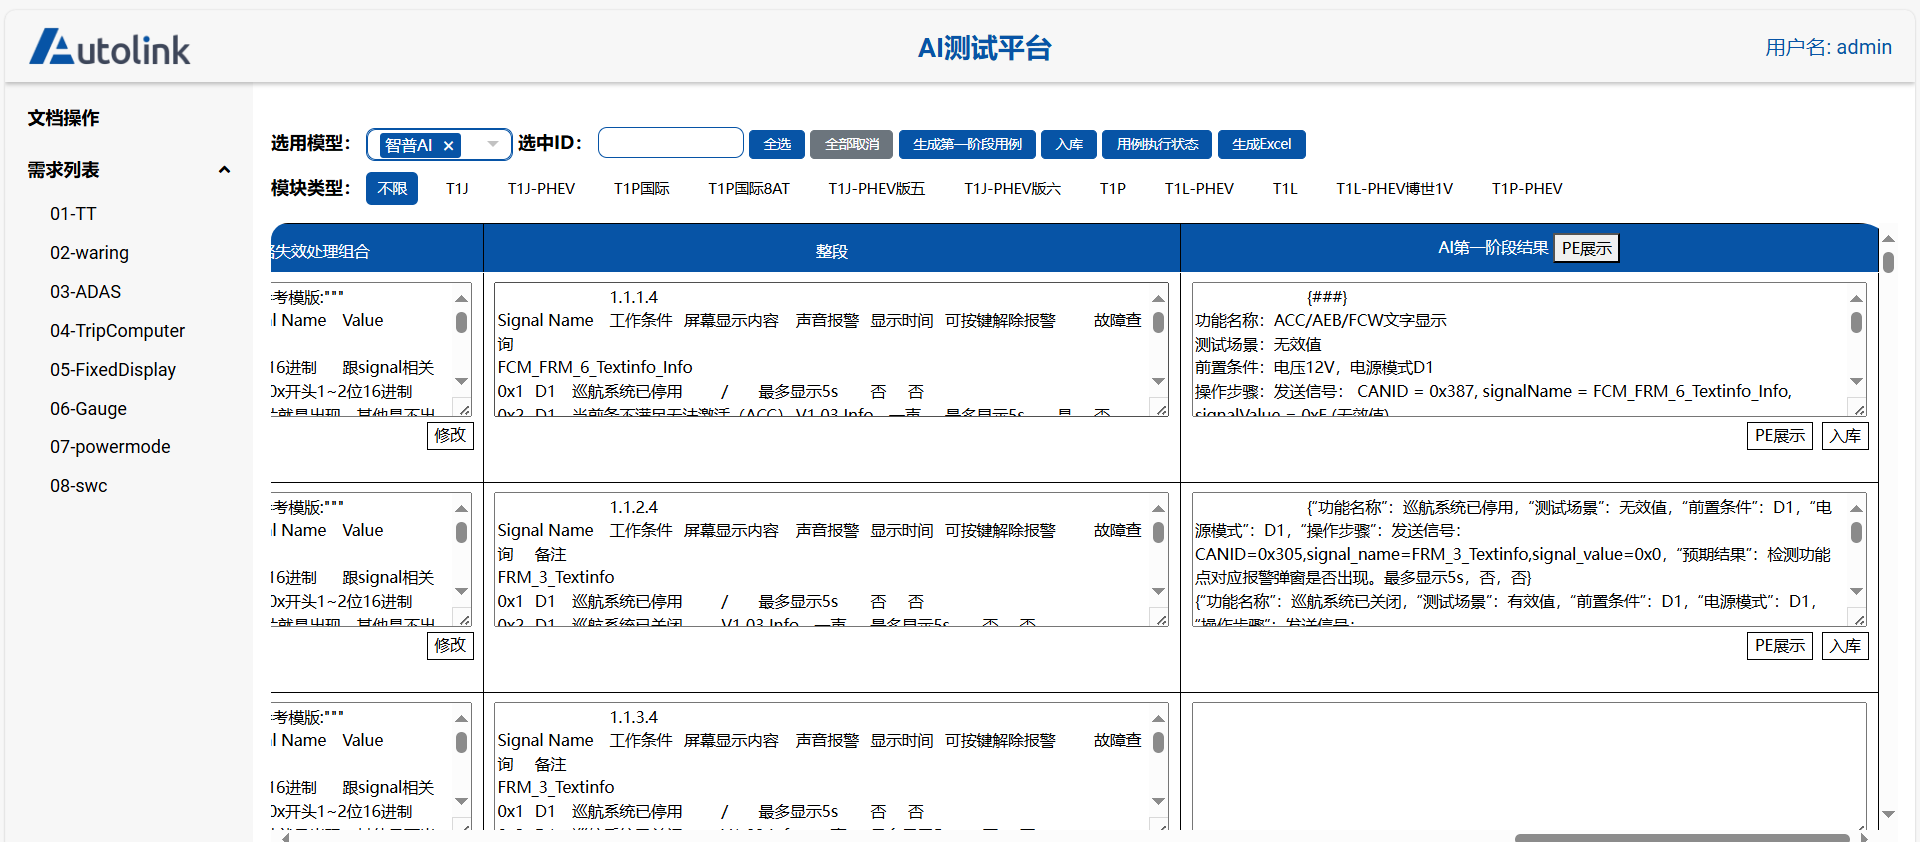The image size is (1920, 842).
Task: Click the AI测试平台 page title
Action: 984,48
